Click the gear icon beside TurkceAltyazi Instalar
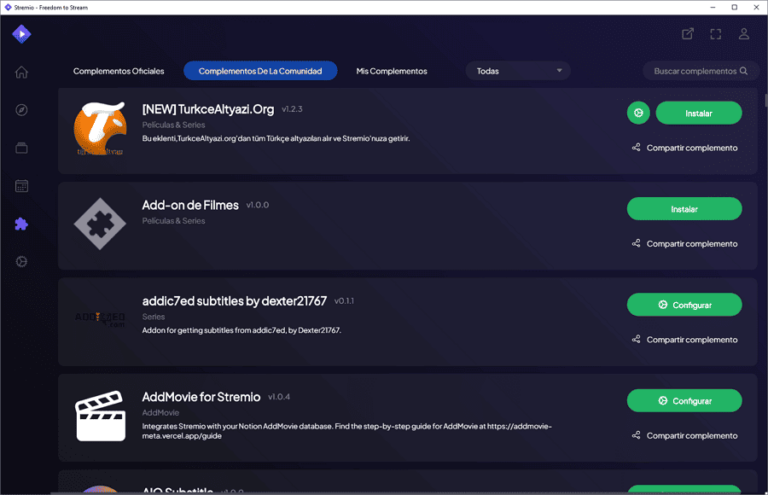 [638, 113]
